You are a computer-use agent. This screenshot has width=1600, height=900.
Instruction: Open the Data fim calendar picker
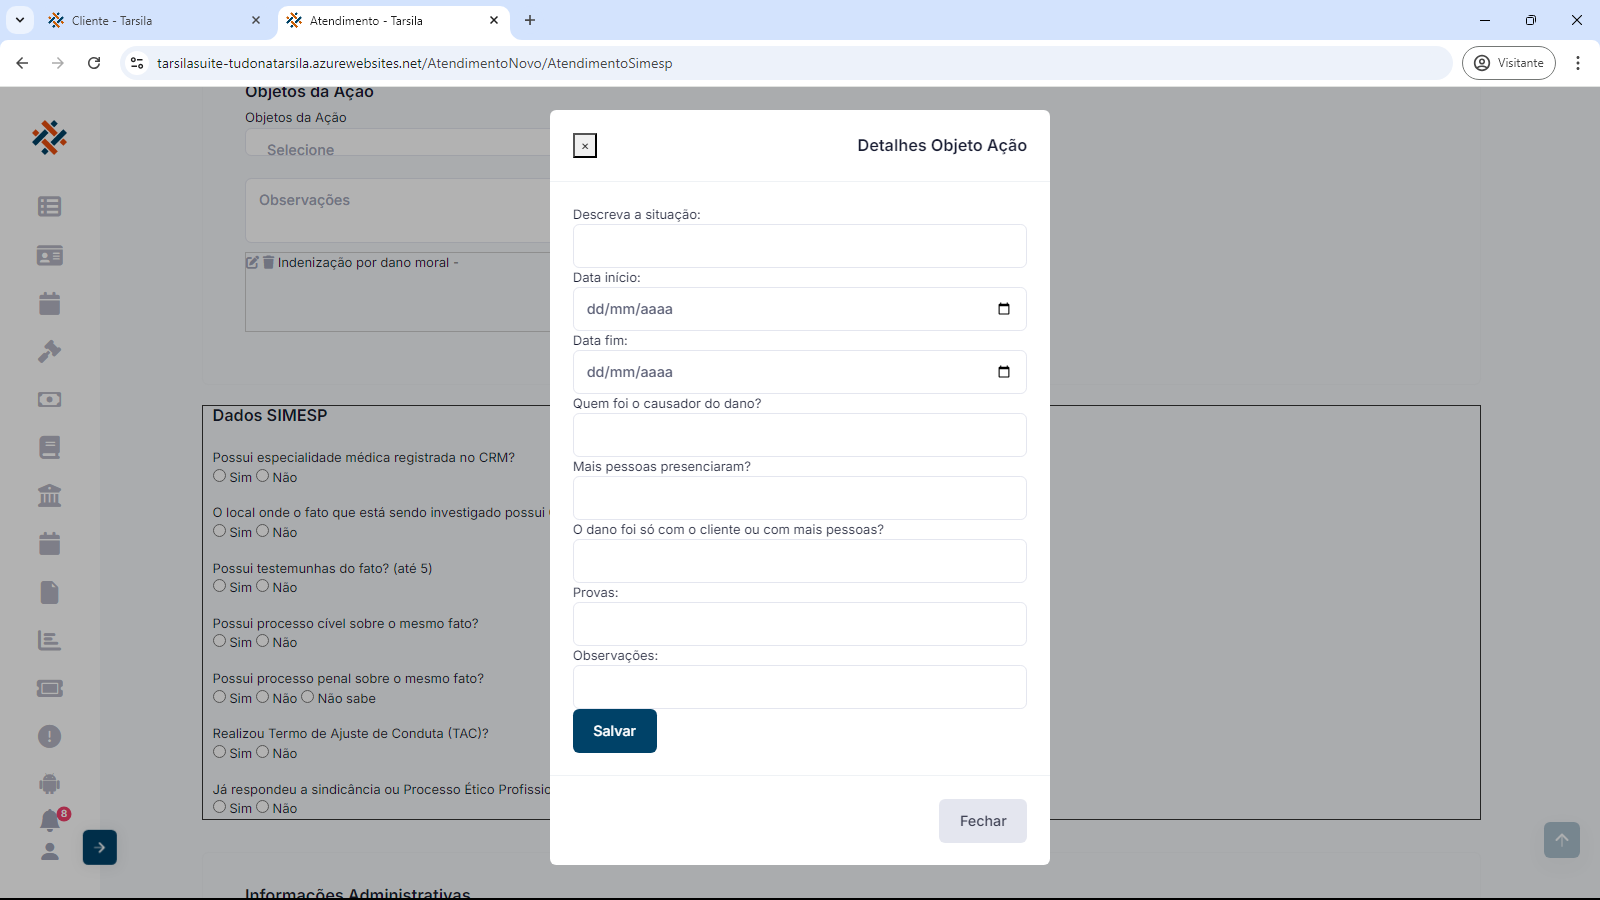click(1004, 372)
